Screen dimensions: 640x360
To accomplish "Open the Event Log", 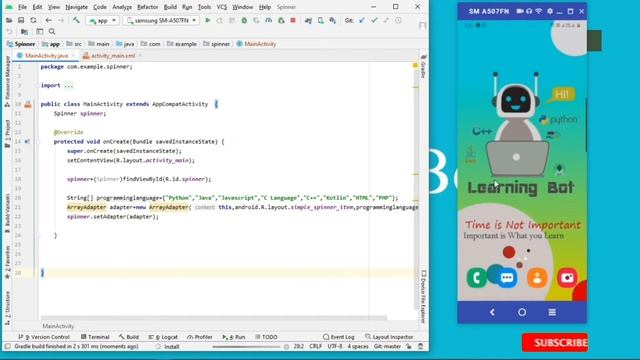I will pos(339,337).
